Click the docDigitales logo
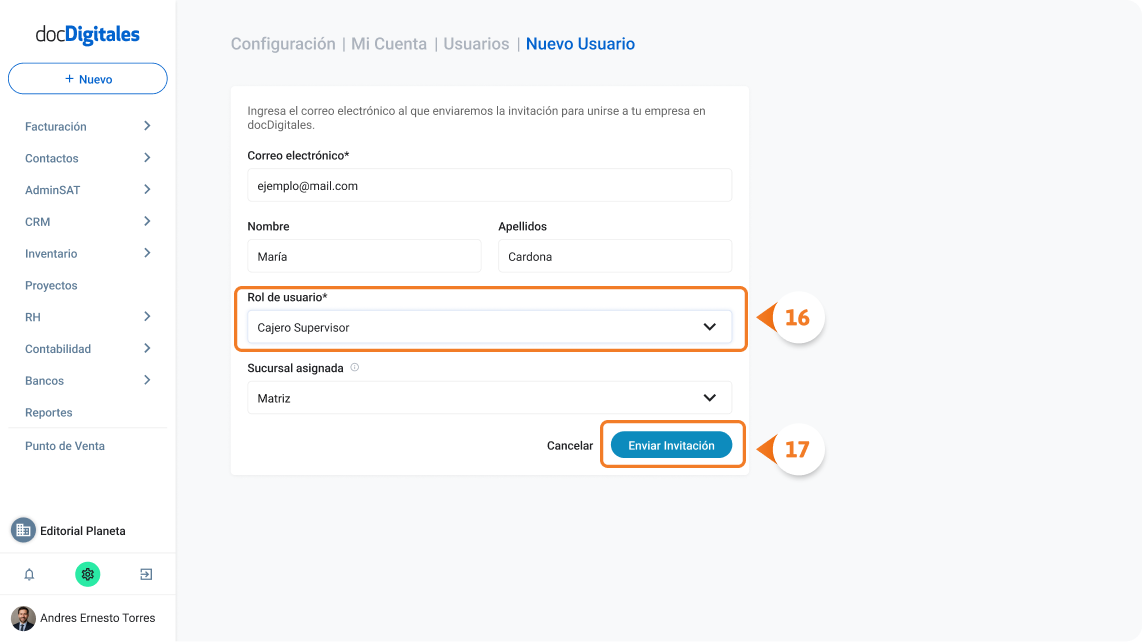The width and height of the screenshot is (1142, 642). tap(87, 34)
